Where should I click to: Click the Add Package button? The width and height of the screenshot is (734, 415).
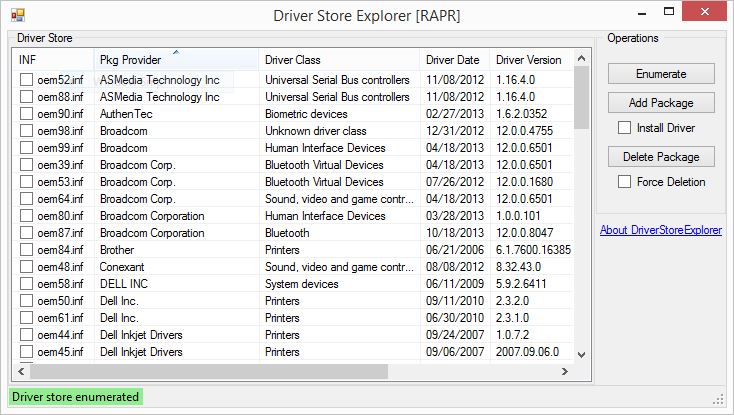coord(661,102)
